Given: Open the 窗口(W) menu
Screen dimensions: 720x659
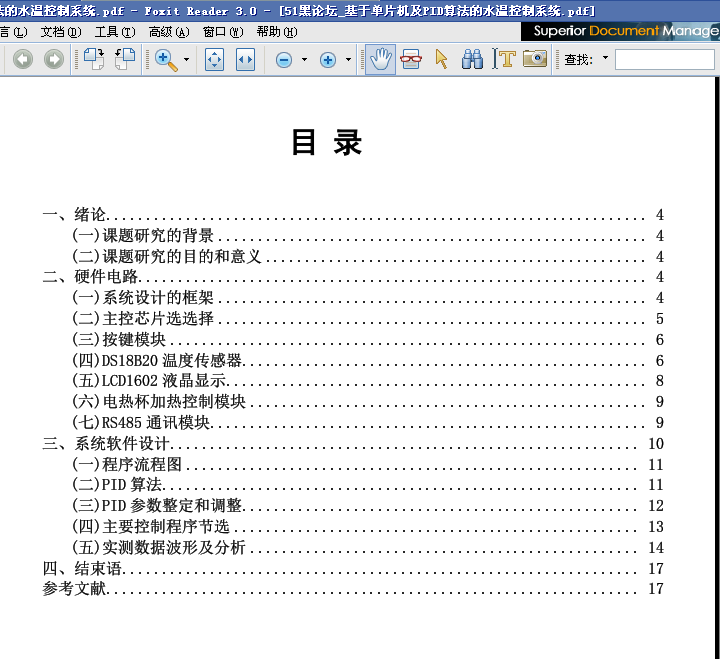Looking at the screenshot, I should (223, 32).
